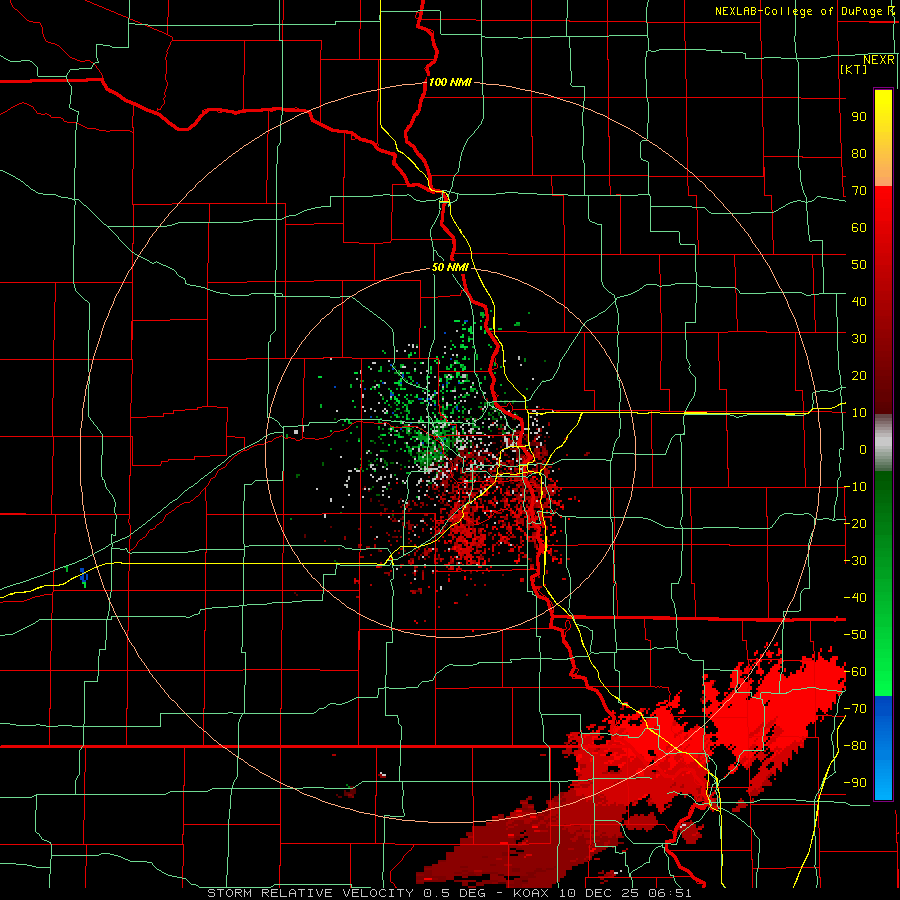Click the -90 value on velocity scale

point(855,783)
